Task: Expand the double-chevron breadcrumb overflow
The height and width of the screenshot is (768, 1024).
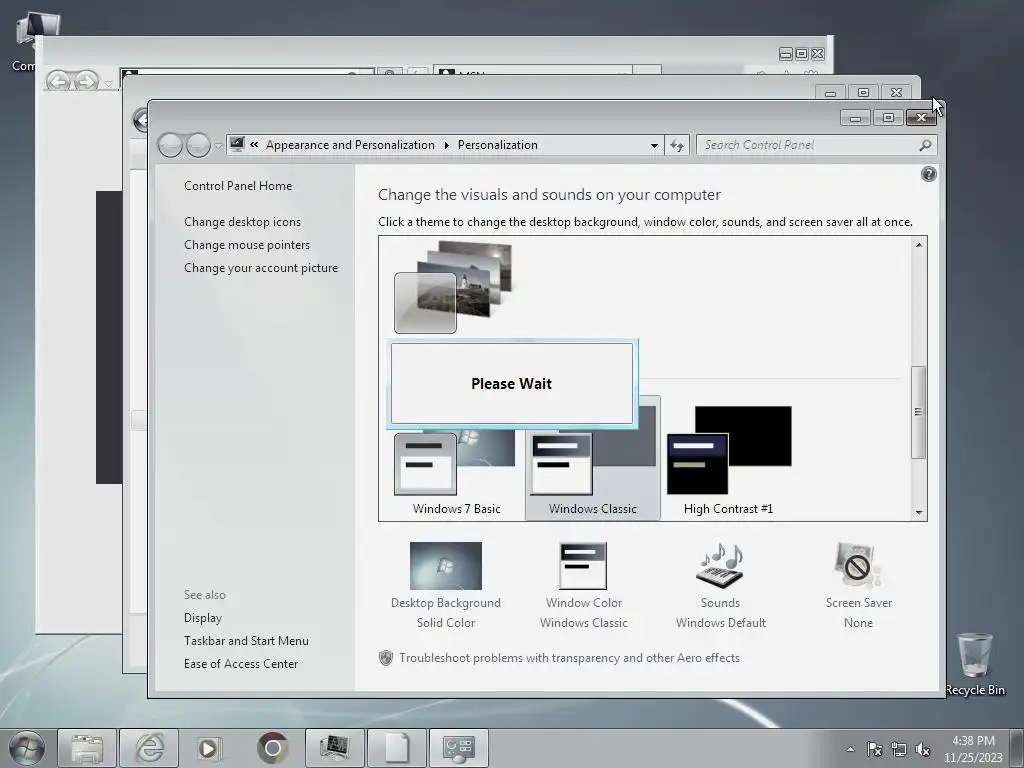Action: click(x=254, y=145)
